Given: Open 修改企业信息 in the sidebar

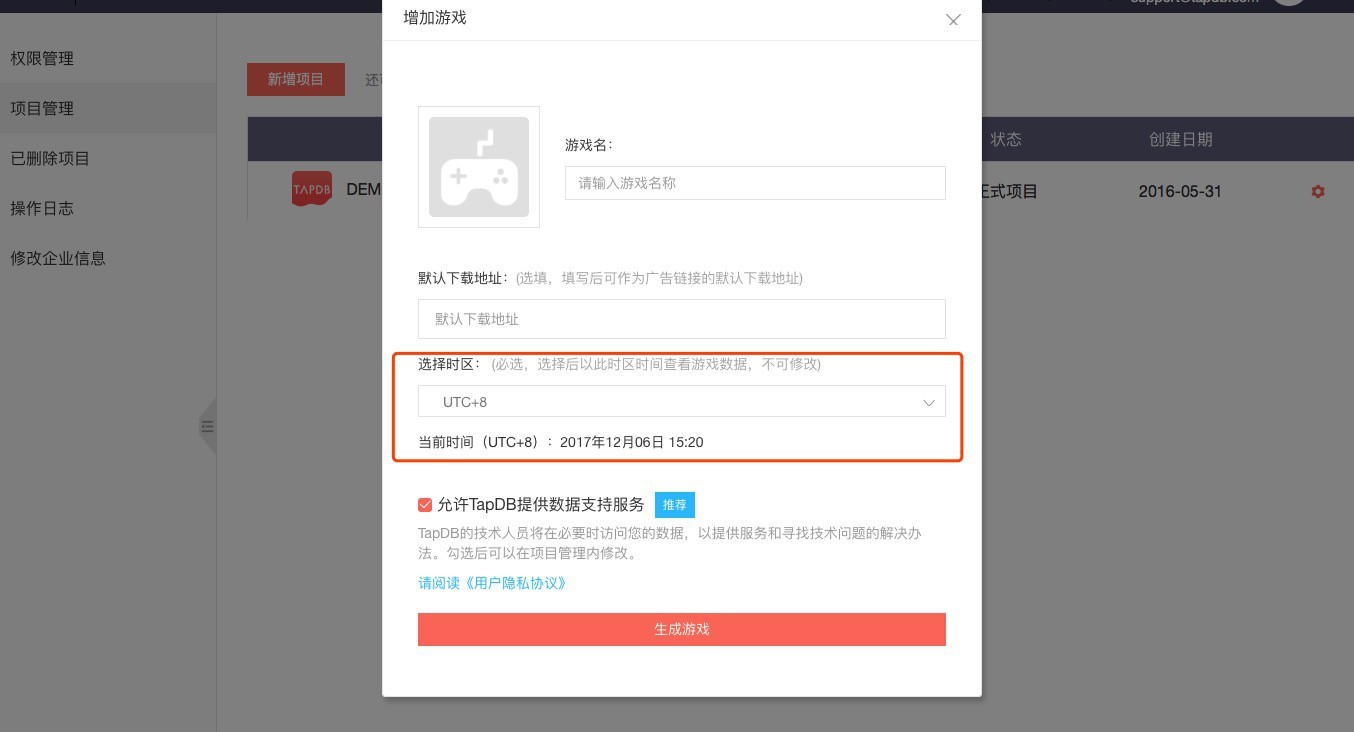Looking at the screenshot, I should [x=58, y=259].
